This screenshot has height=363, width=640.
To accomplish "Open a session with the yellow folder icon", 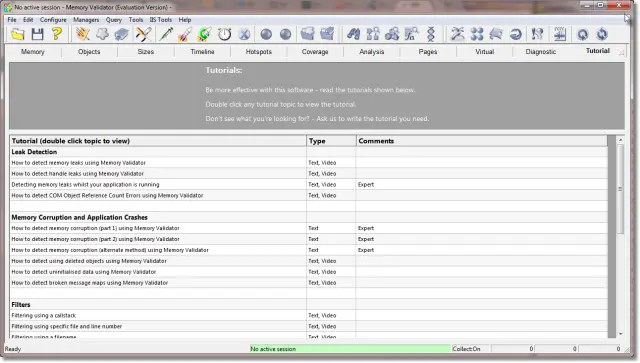I will (x=18, y=34).
